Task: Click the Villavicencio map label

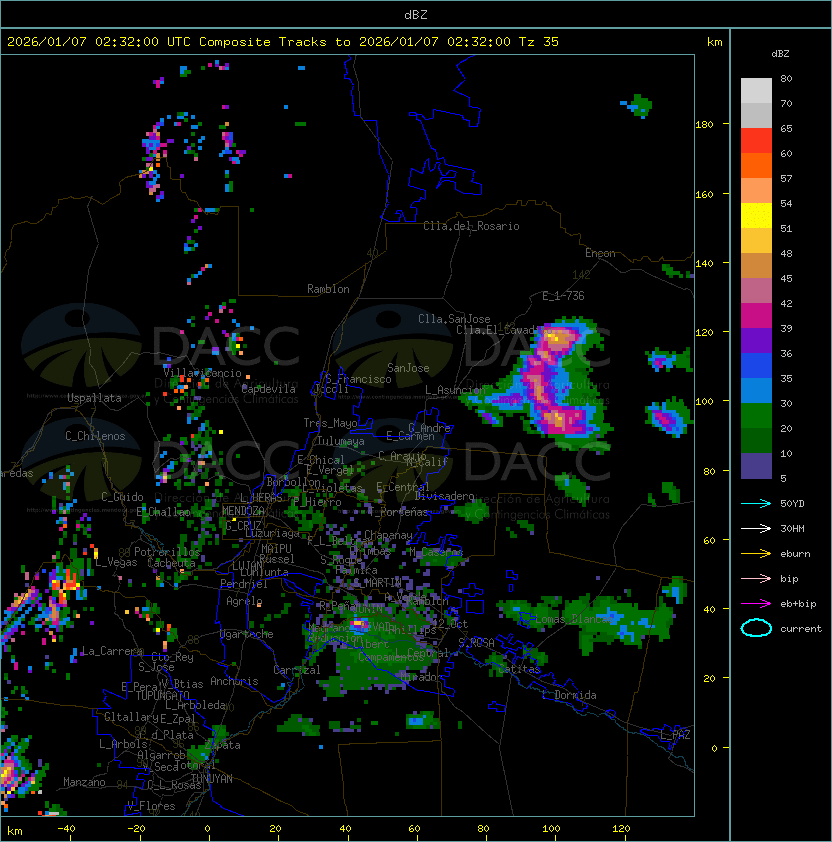Action: click(202, 373)
